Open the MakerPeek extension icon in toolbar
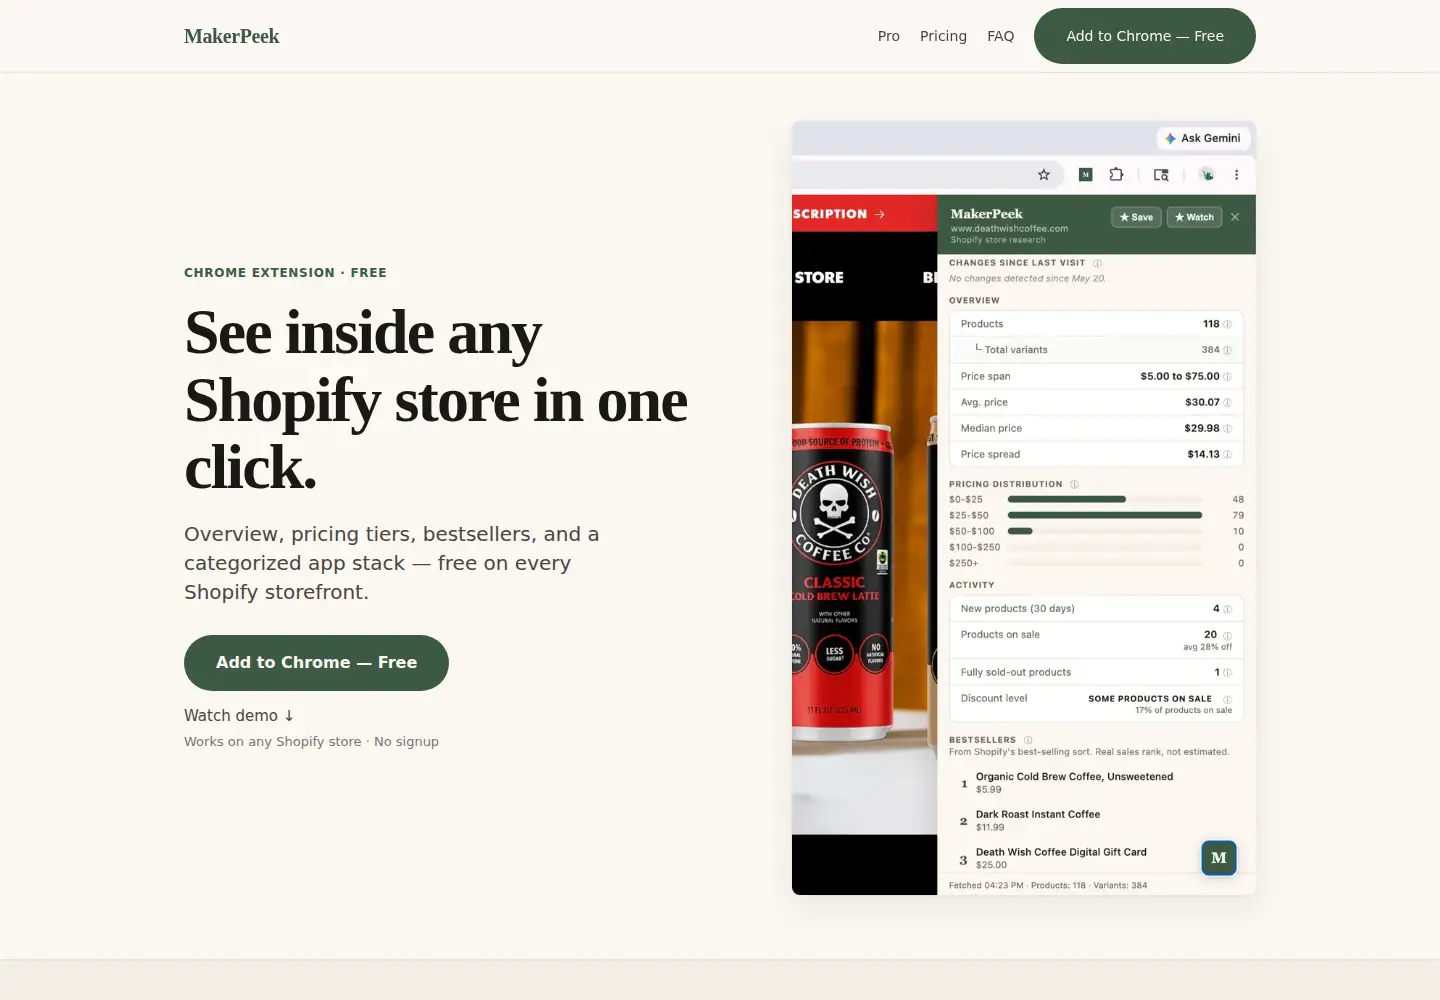 [1085, 175]
